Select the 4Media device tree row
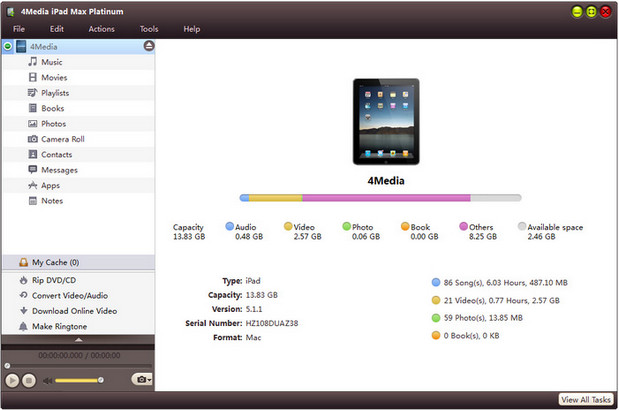619x410 pixels. tap(78, 46)
